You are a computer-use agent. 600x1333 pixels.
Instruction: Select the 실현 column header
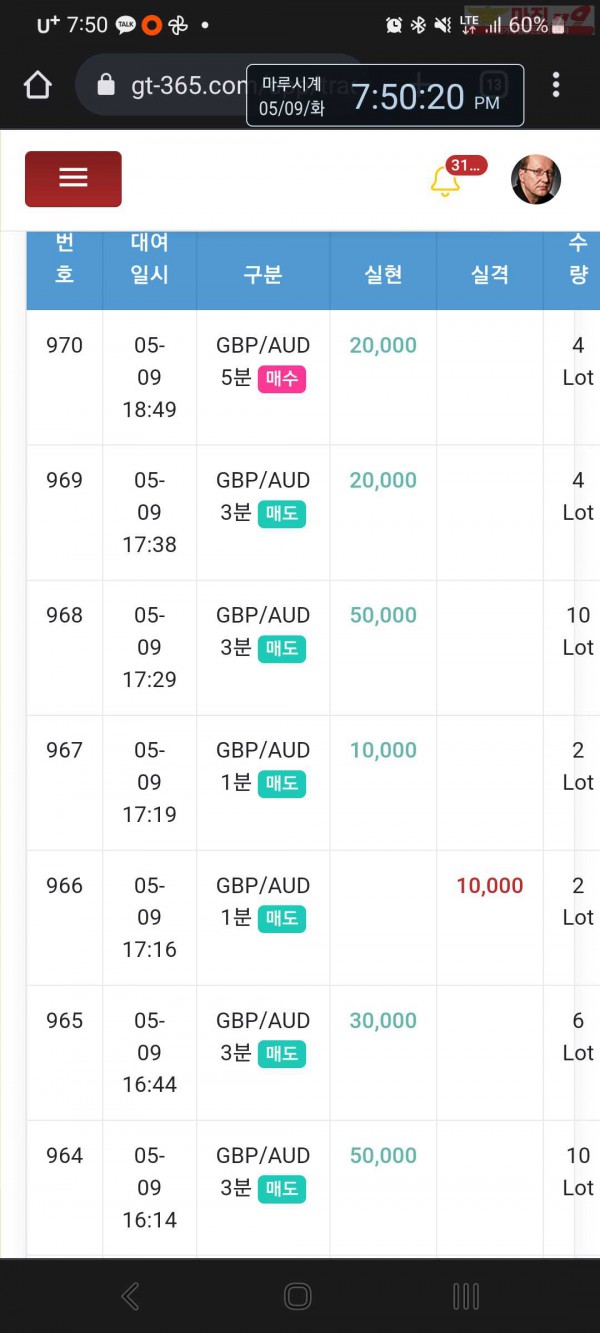coord(383,274)
